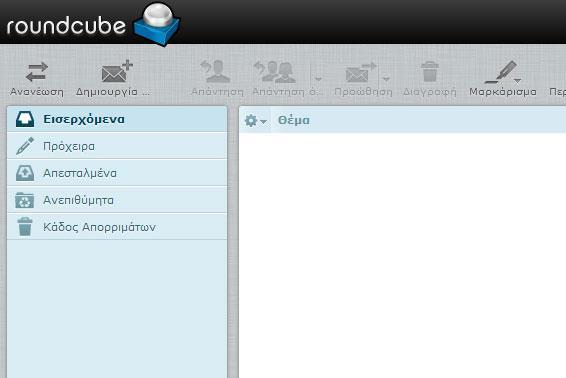Click the Διαγραφή trash icon in toolbar
The image size is (566, 378).
[x=430, y=71]
